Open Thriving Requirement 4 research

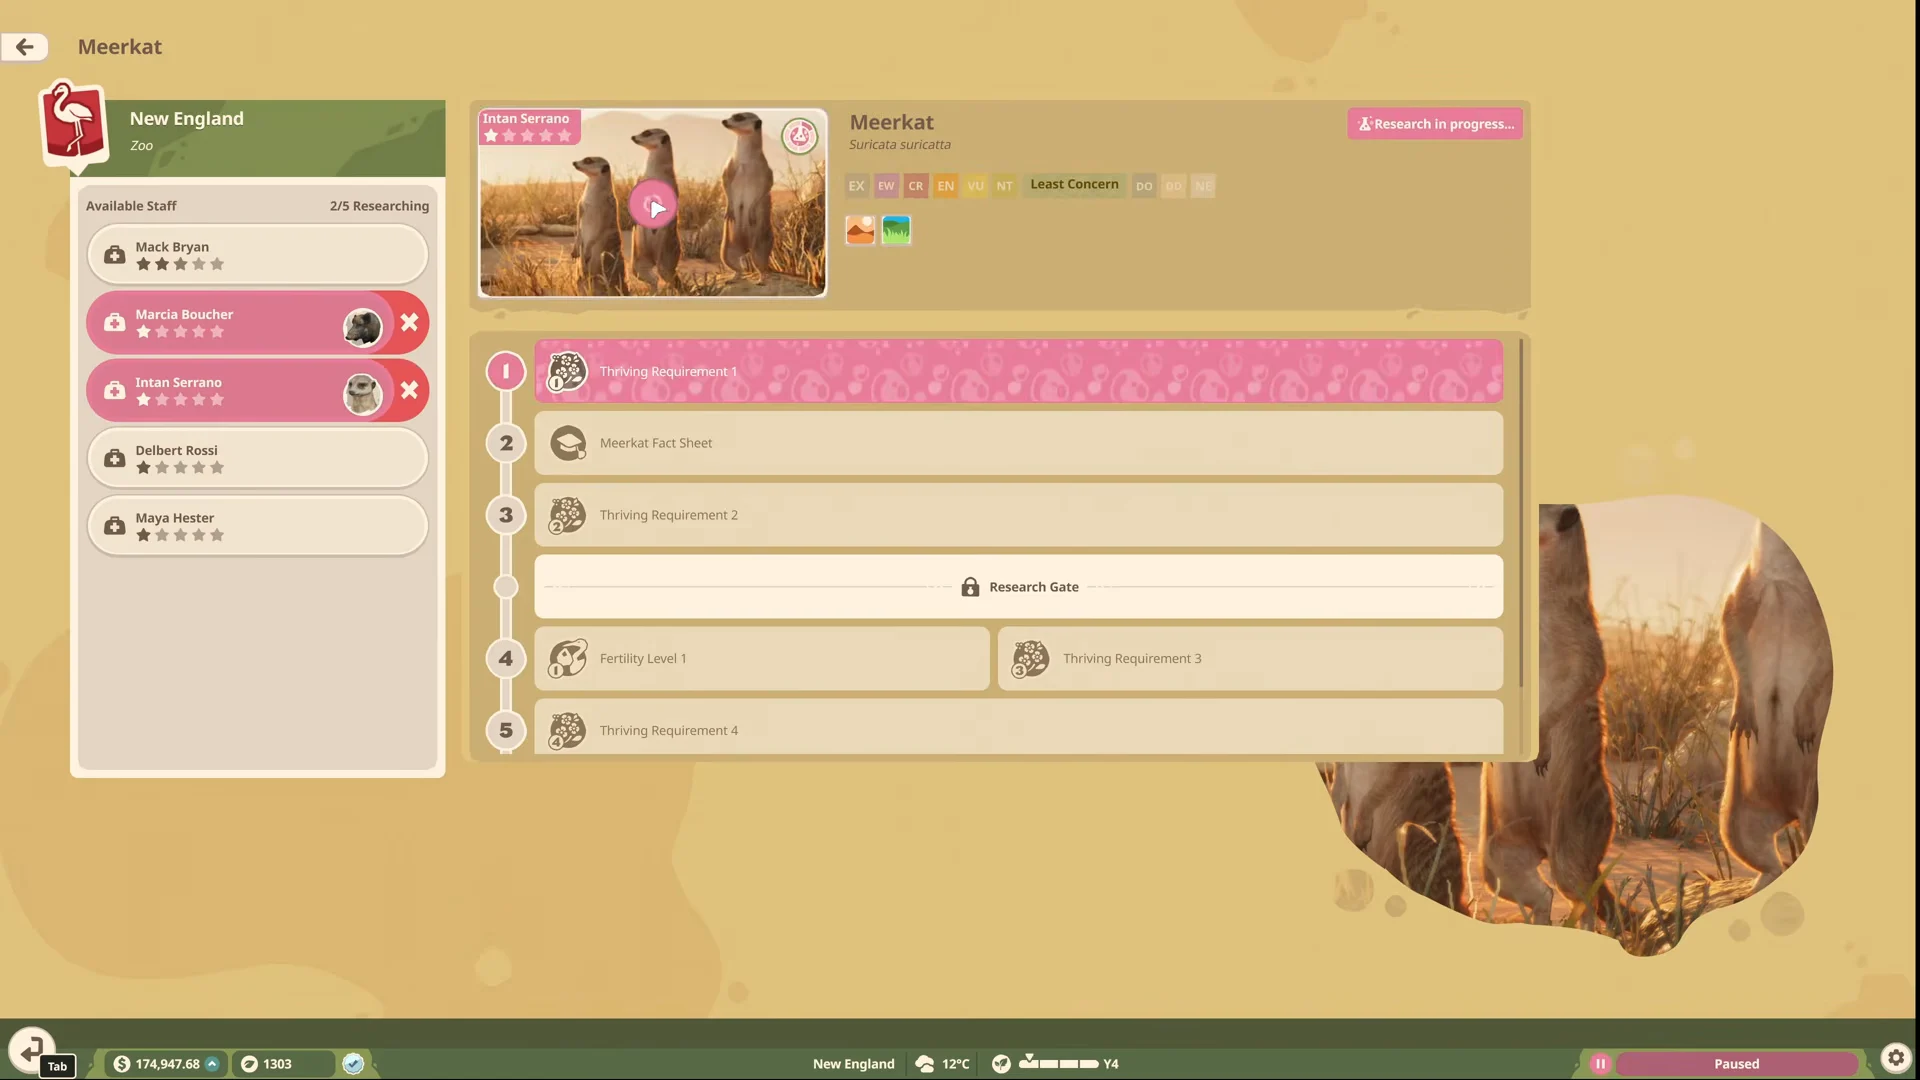click(x=1018, y=728)
